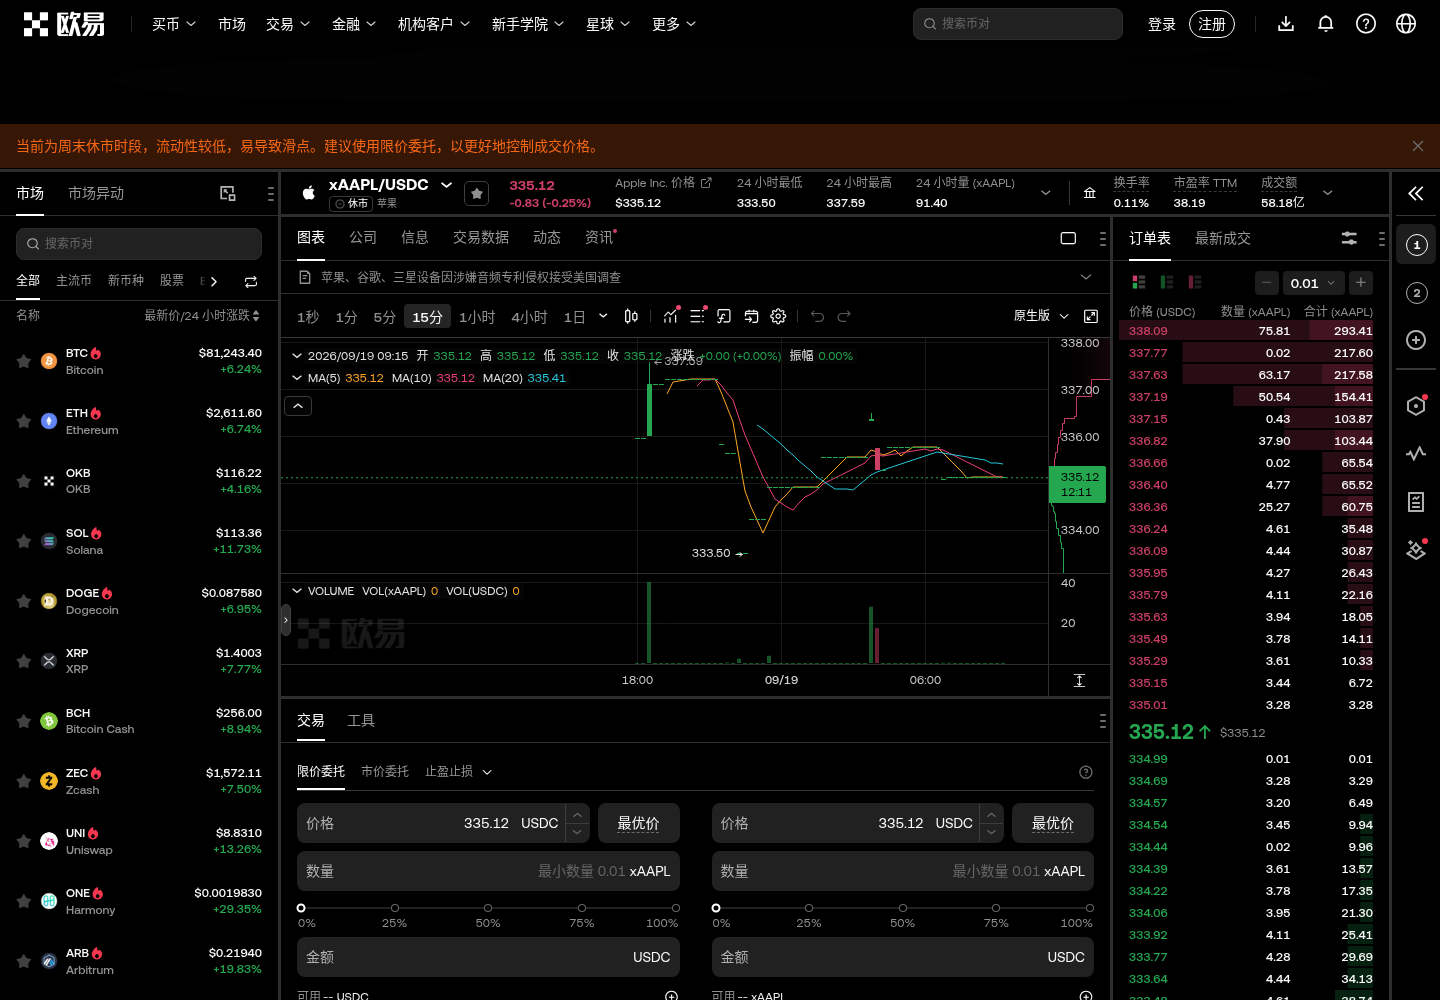
Task: Expand chart to fullscreen icon
Action: pos(1091,316)
